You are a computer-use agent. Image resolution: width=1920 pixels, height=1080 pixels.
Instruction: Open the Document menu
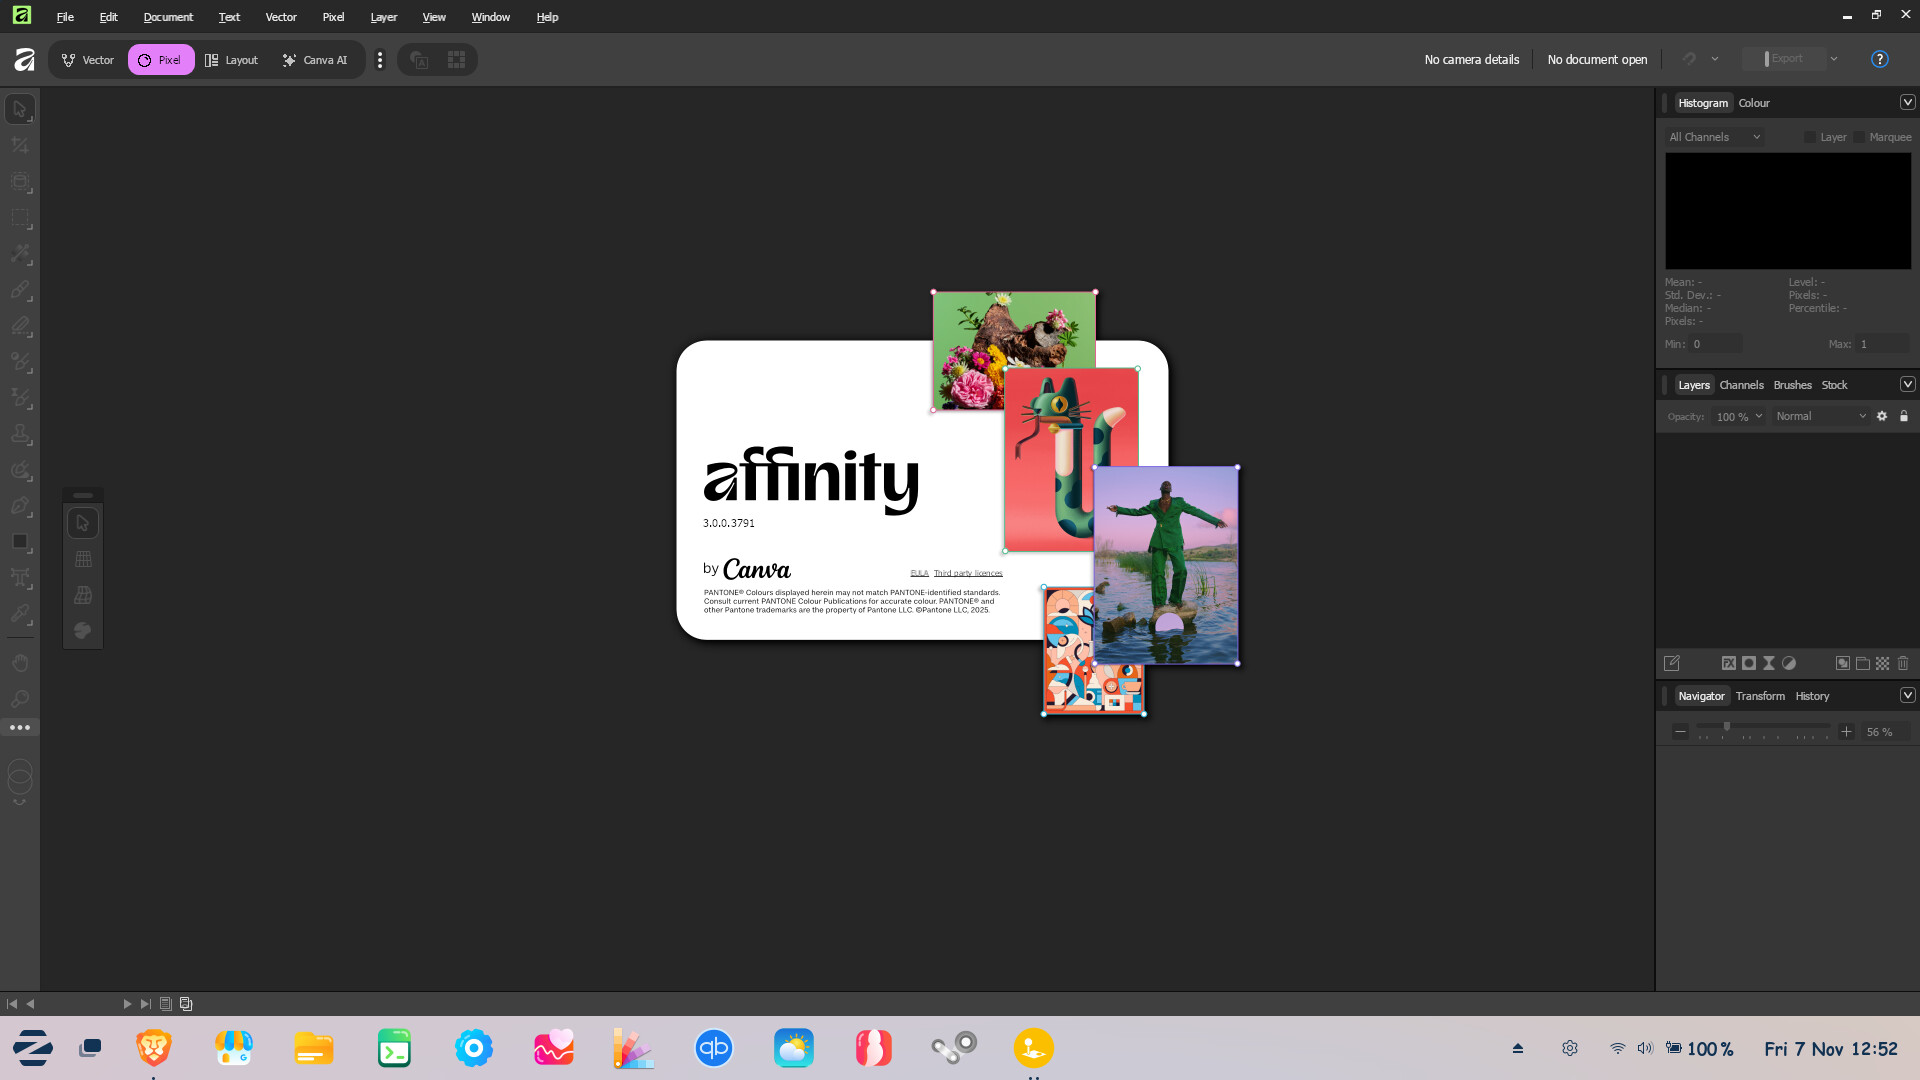[168, 17]
